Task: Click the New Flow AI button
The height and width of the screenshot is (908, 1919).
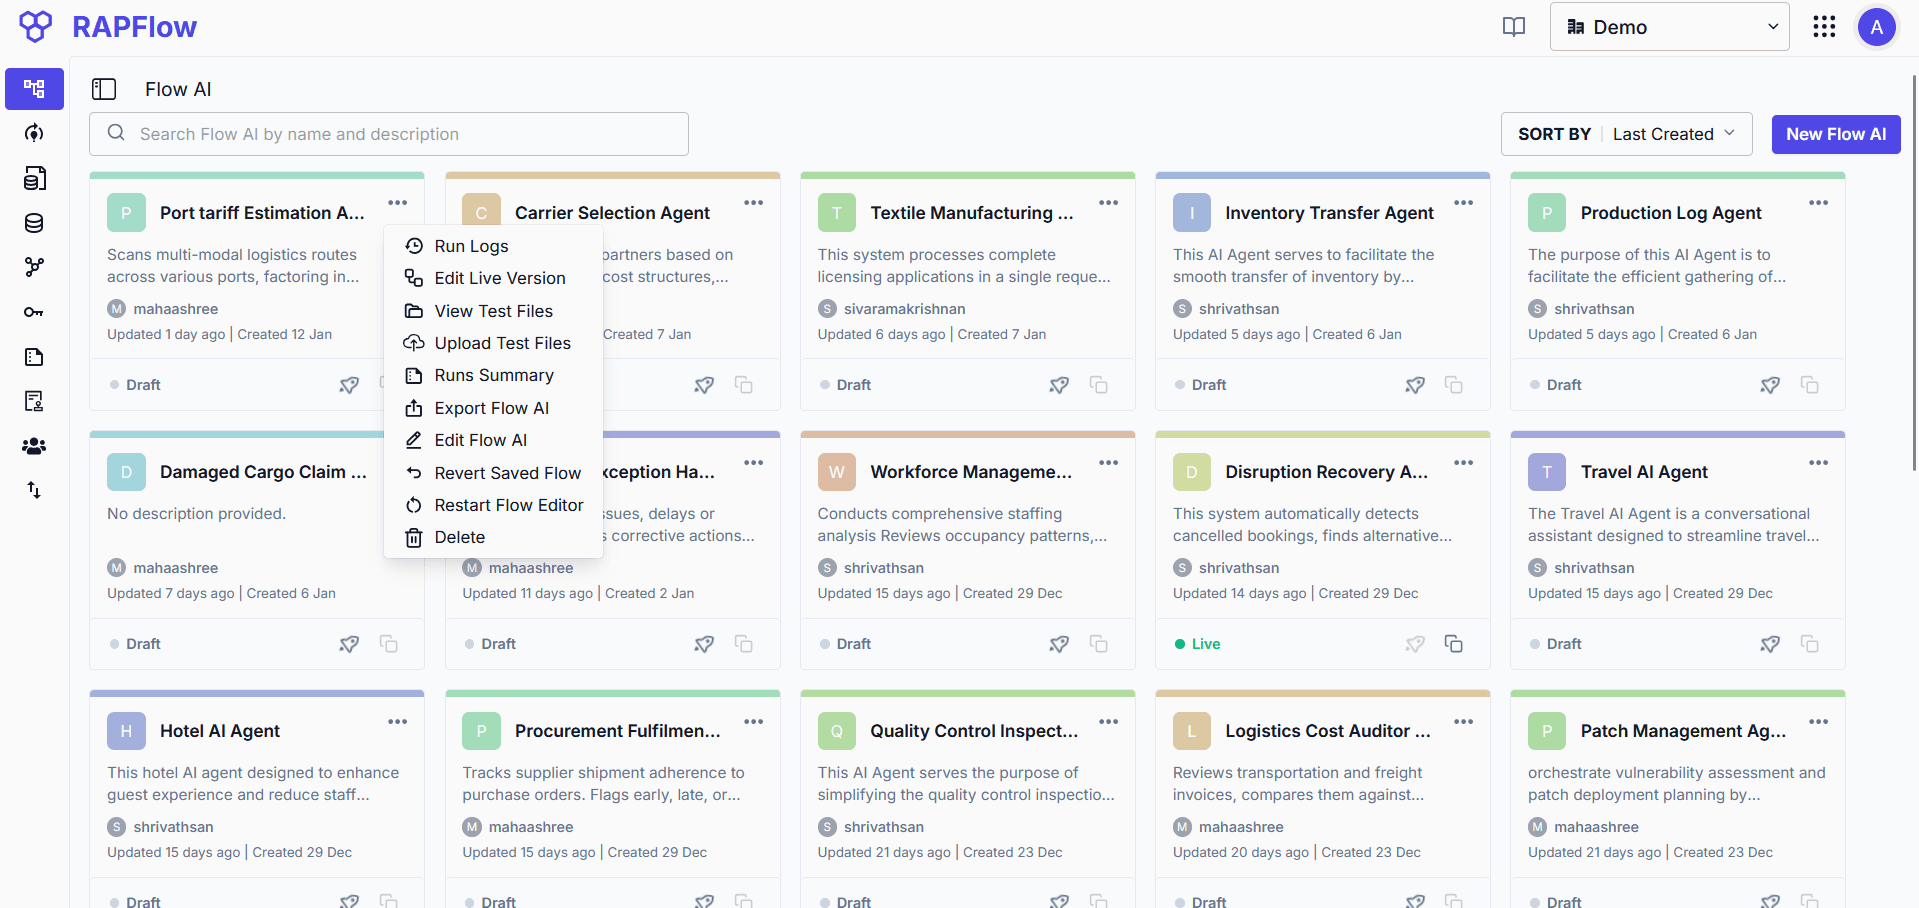Action: 1835,133
